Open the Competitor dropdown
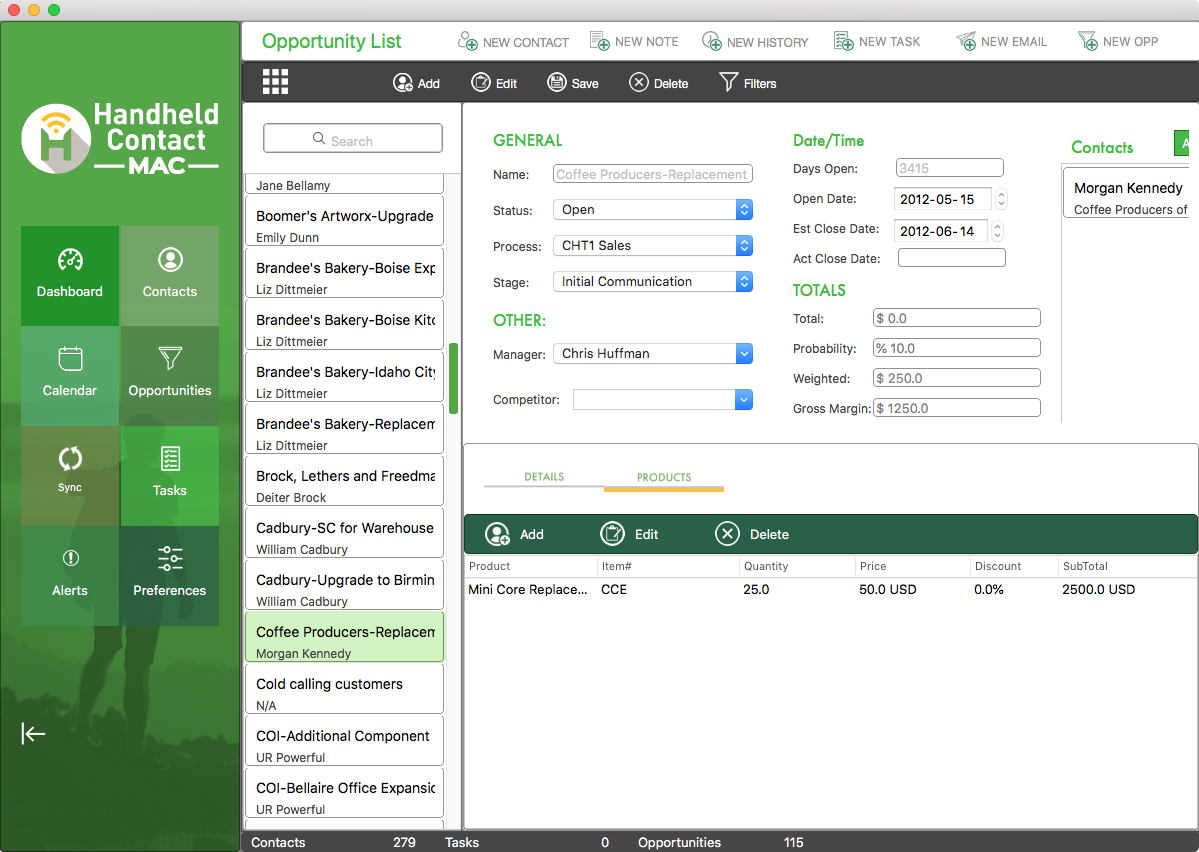 tap(743, 400)
